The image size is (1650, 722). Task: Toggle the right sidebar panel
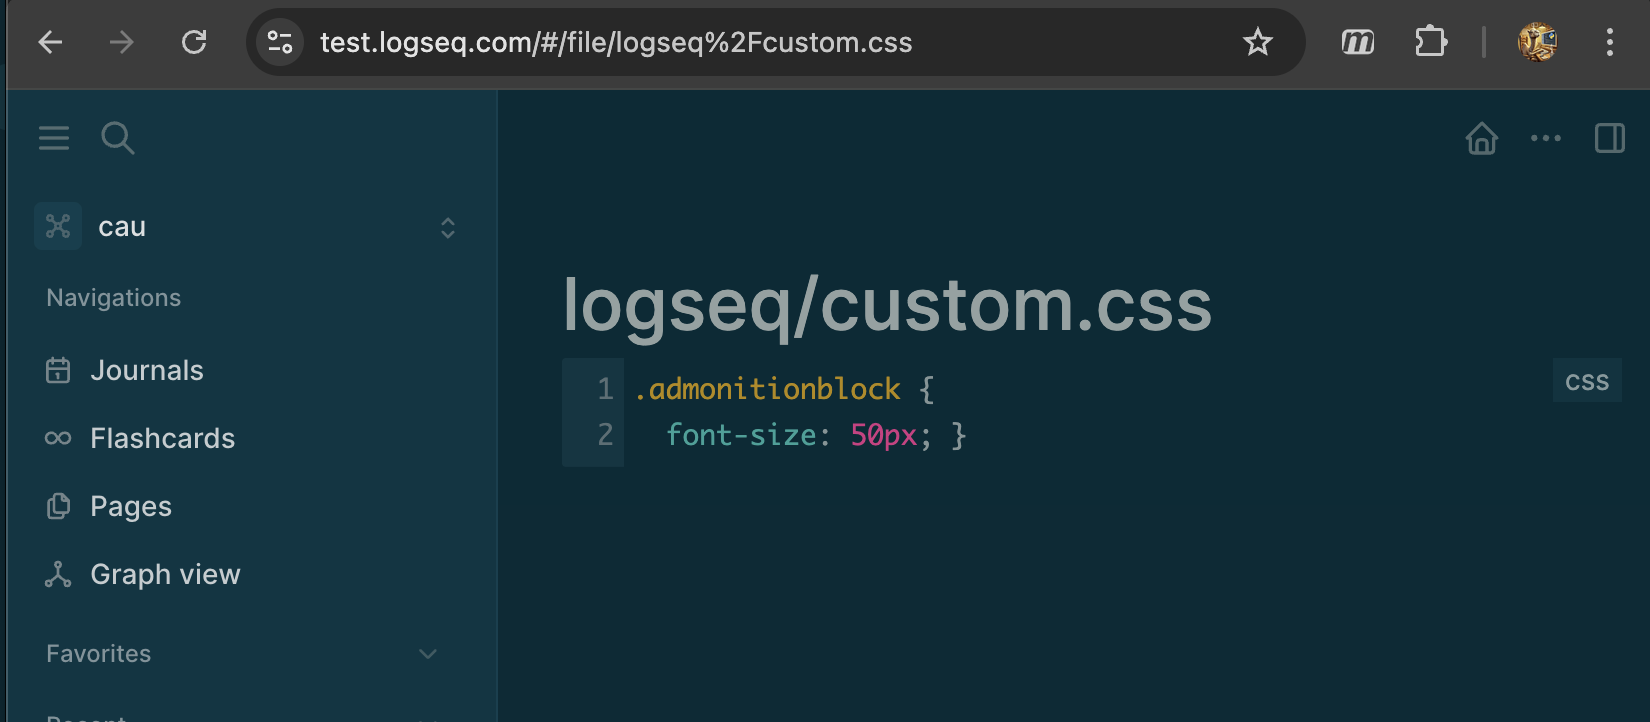[x=1609, y=138]
